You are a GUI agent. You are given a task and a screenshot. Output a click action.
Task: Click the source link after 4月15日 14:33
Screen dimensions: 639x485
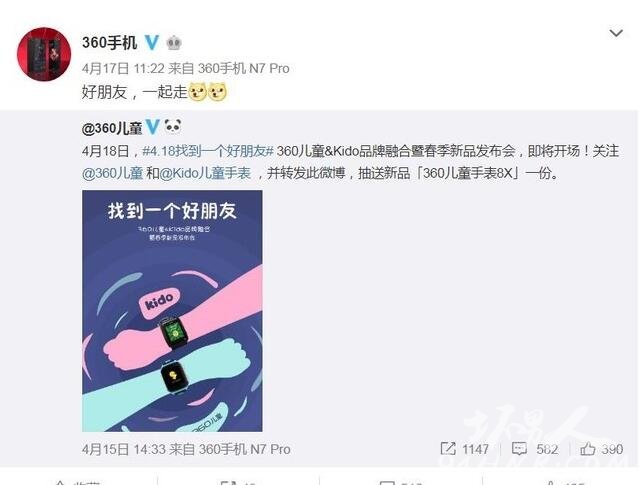coord(245,449)
